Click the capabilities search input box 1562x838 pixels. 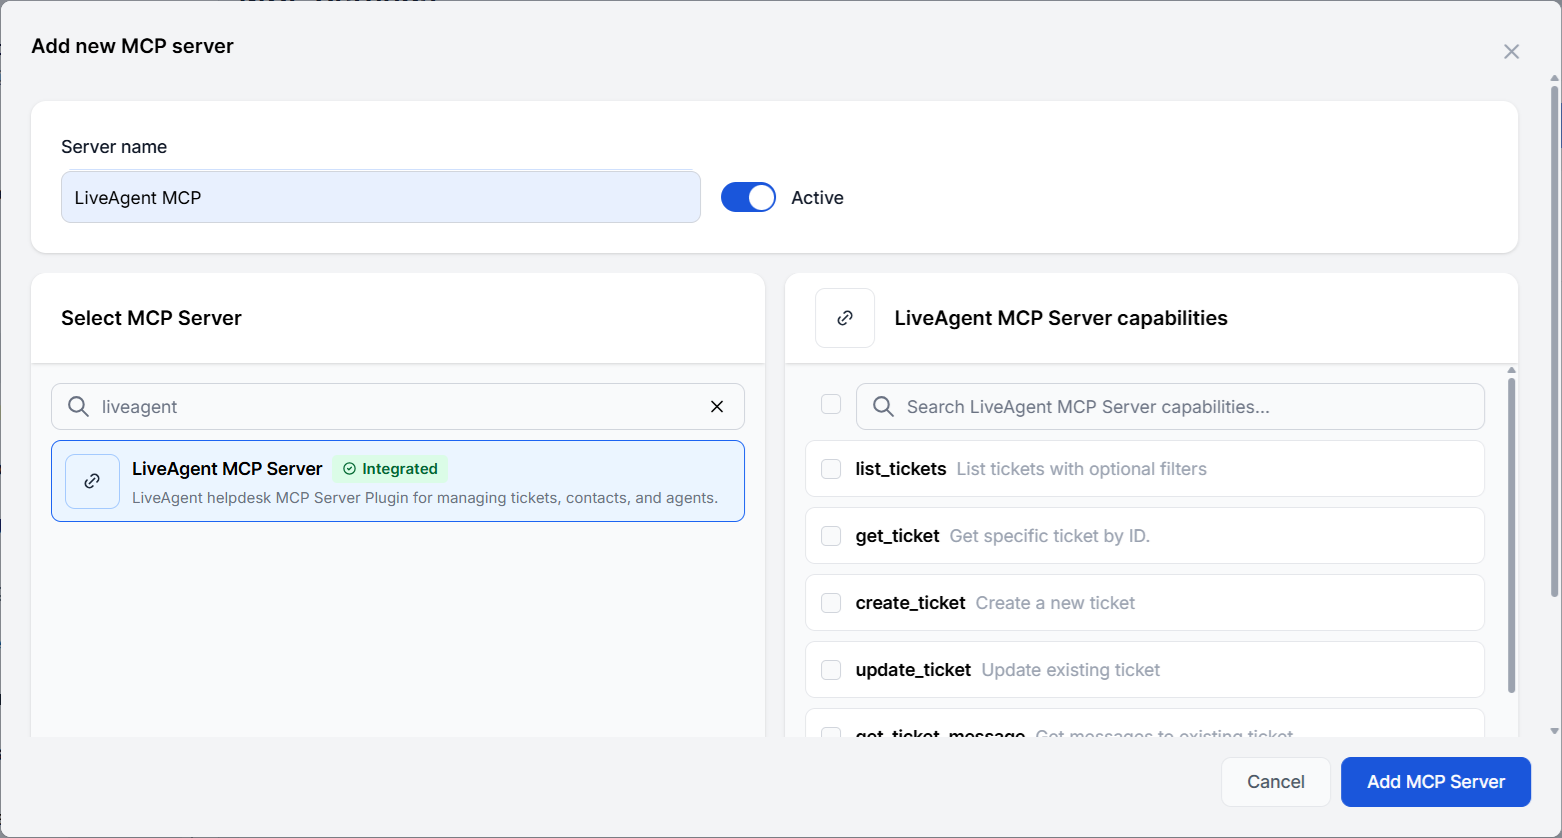(x=1100, y=406)
